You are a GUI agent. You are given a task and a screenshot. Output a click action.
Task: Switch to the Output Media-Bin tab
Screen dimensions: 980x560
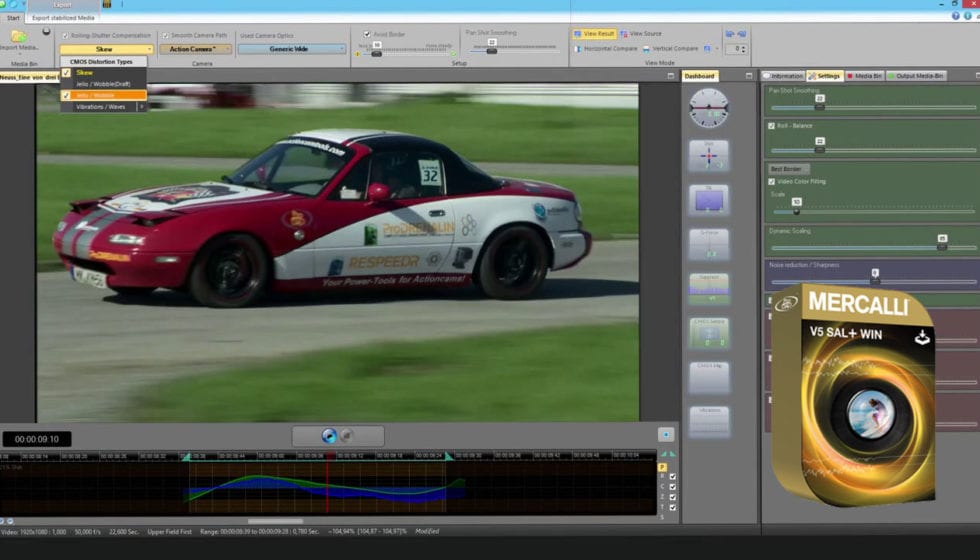pyautogui.click(x=917, y=76)
